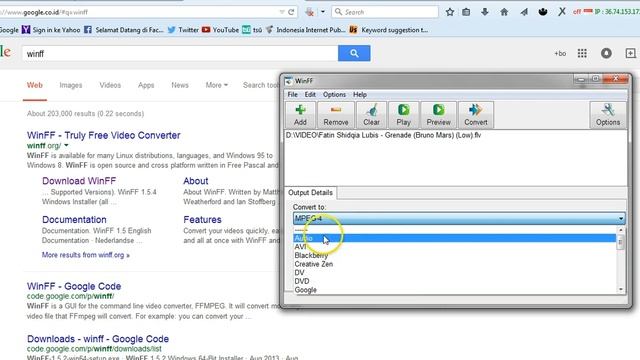Screen dimensions: 640x360
Task: Select DV in the Convert to list
Action: (x=455, y=273)
